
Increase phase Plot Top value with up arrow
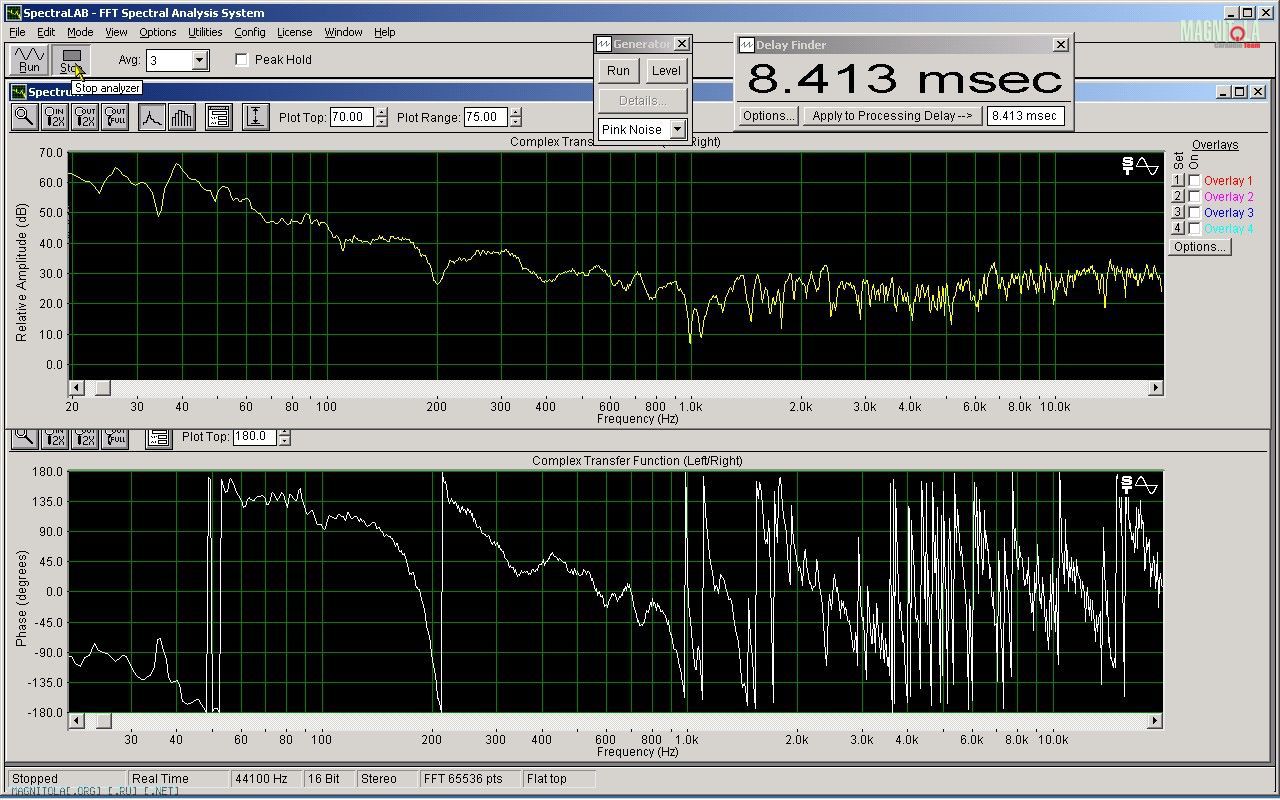click(x=284, y=433)
